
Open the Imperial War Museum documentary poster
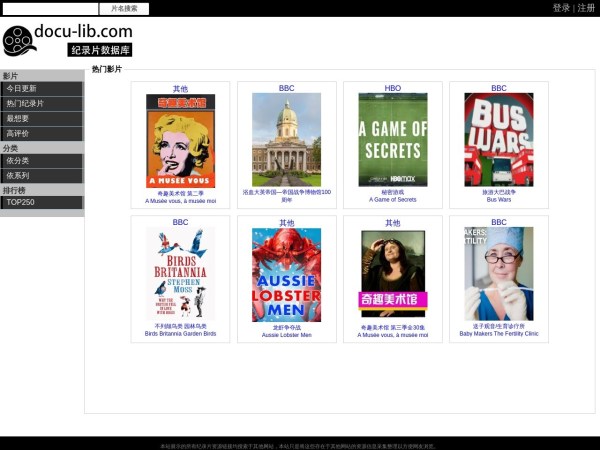[x=286, y=140]
